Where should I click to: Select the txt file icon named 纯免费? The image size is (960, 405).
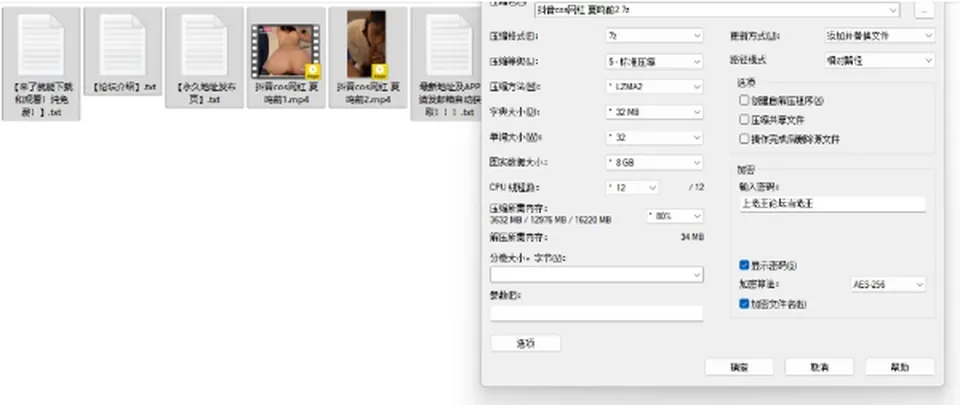(41, 45)
